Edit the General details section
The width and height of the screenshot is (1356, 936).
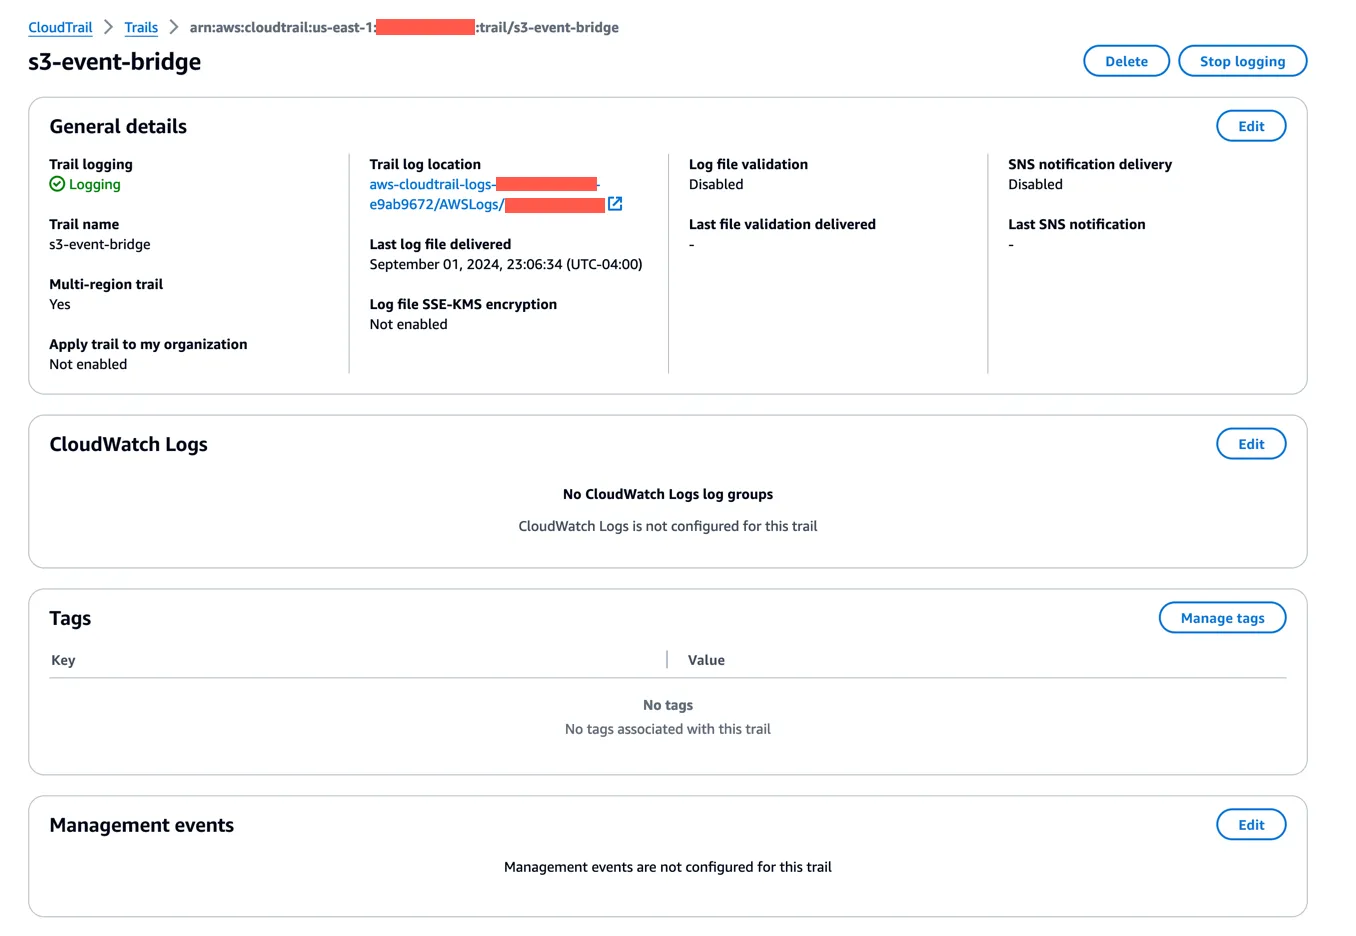pos(1251,125)
